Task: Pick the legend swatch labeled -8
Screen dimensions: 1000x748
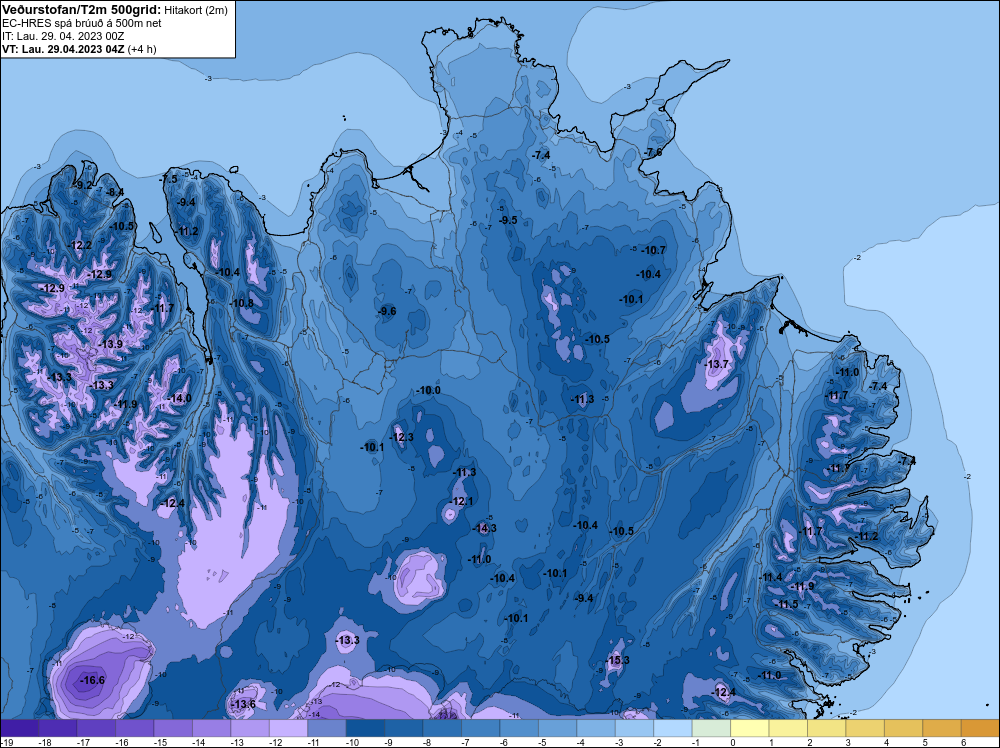Action: pyautogui.click(x=442, y=728)
